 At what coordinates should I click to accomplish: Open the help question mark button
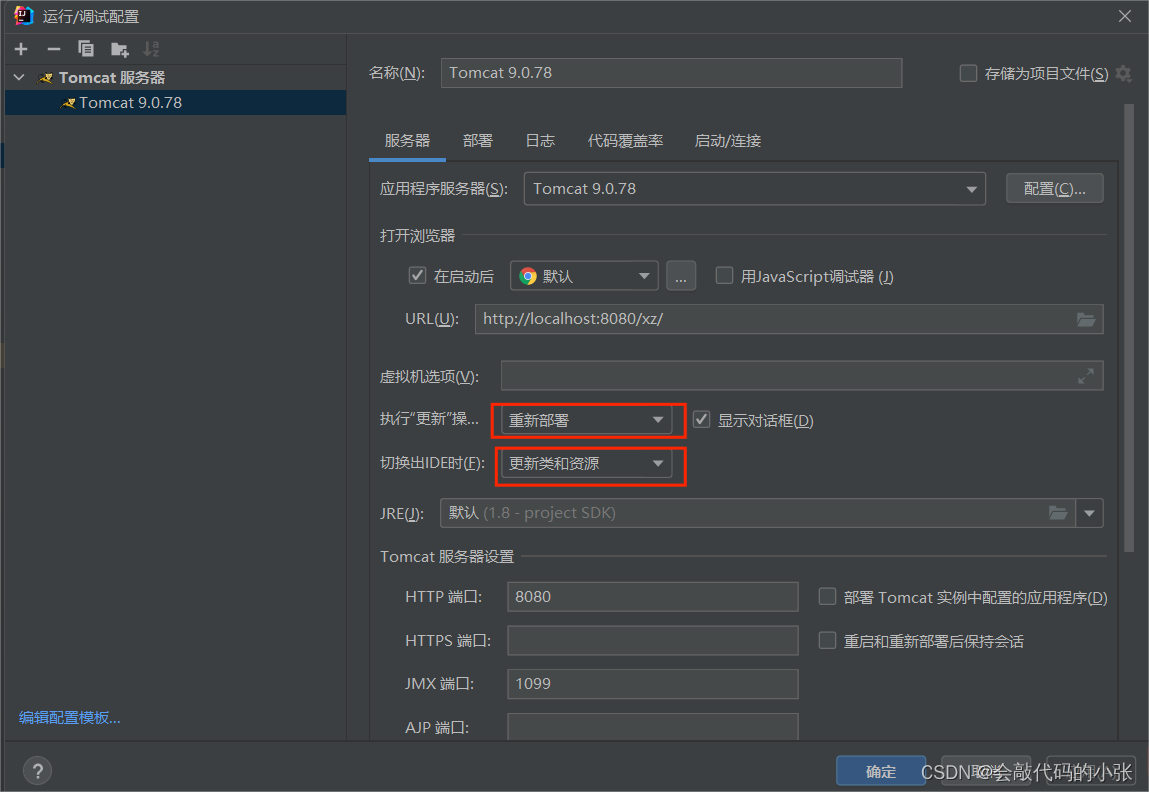tap(37, 770)
